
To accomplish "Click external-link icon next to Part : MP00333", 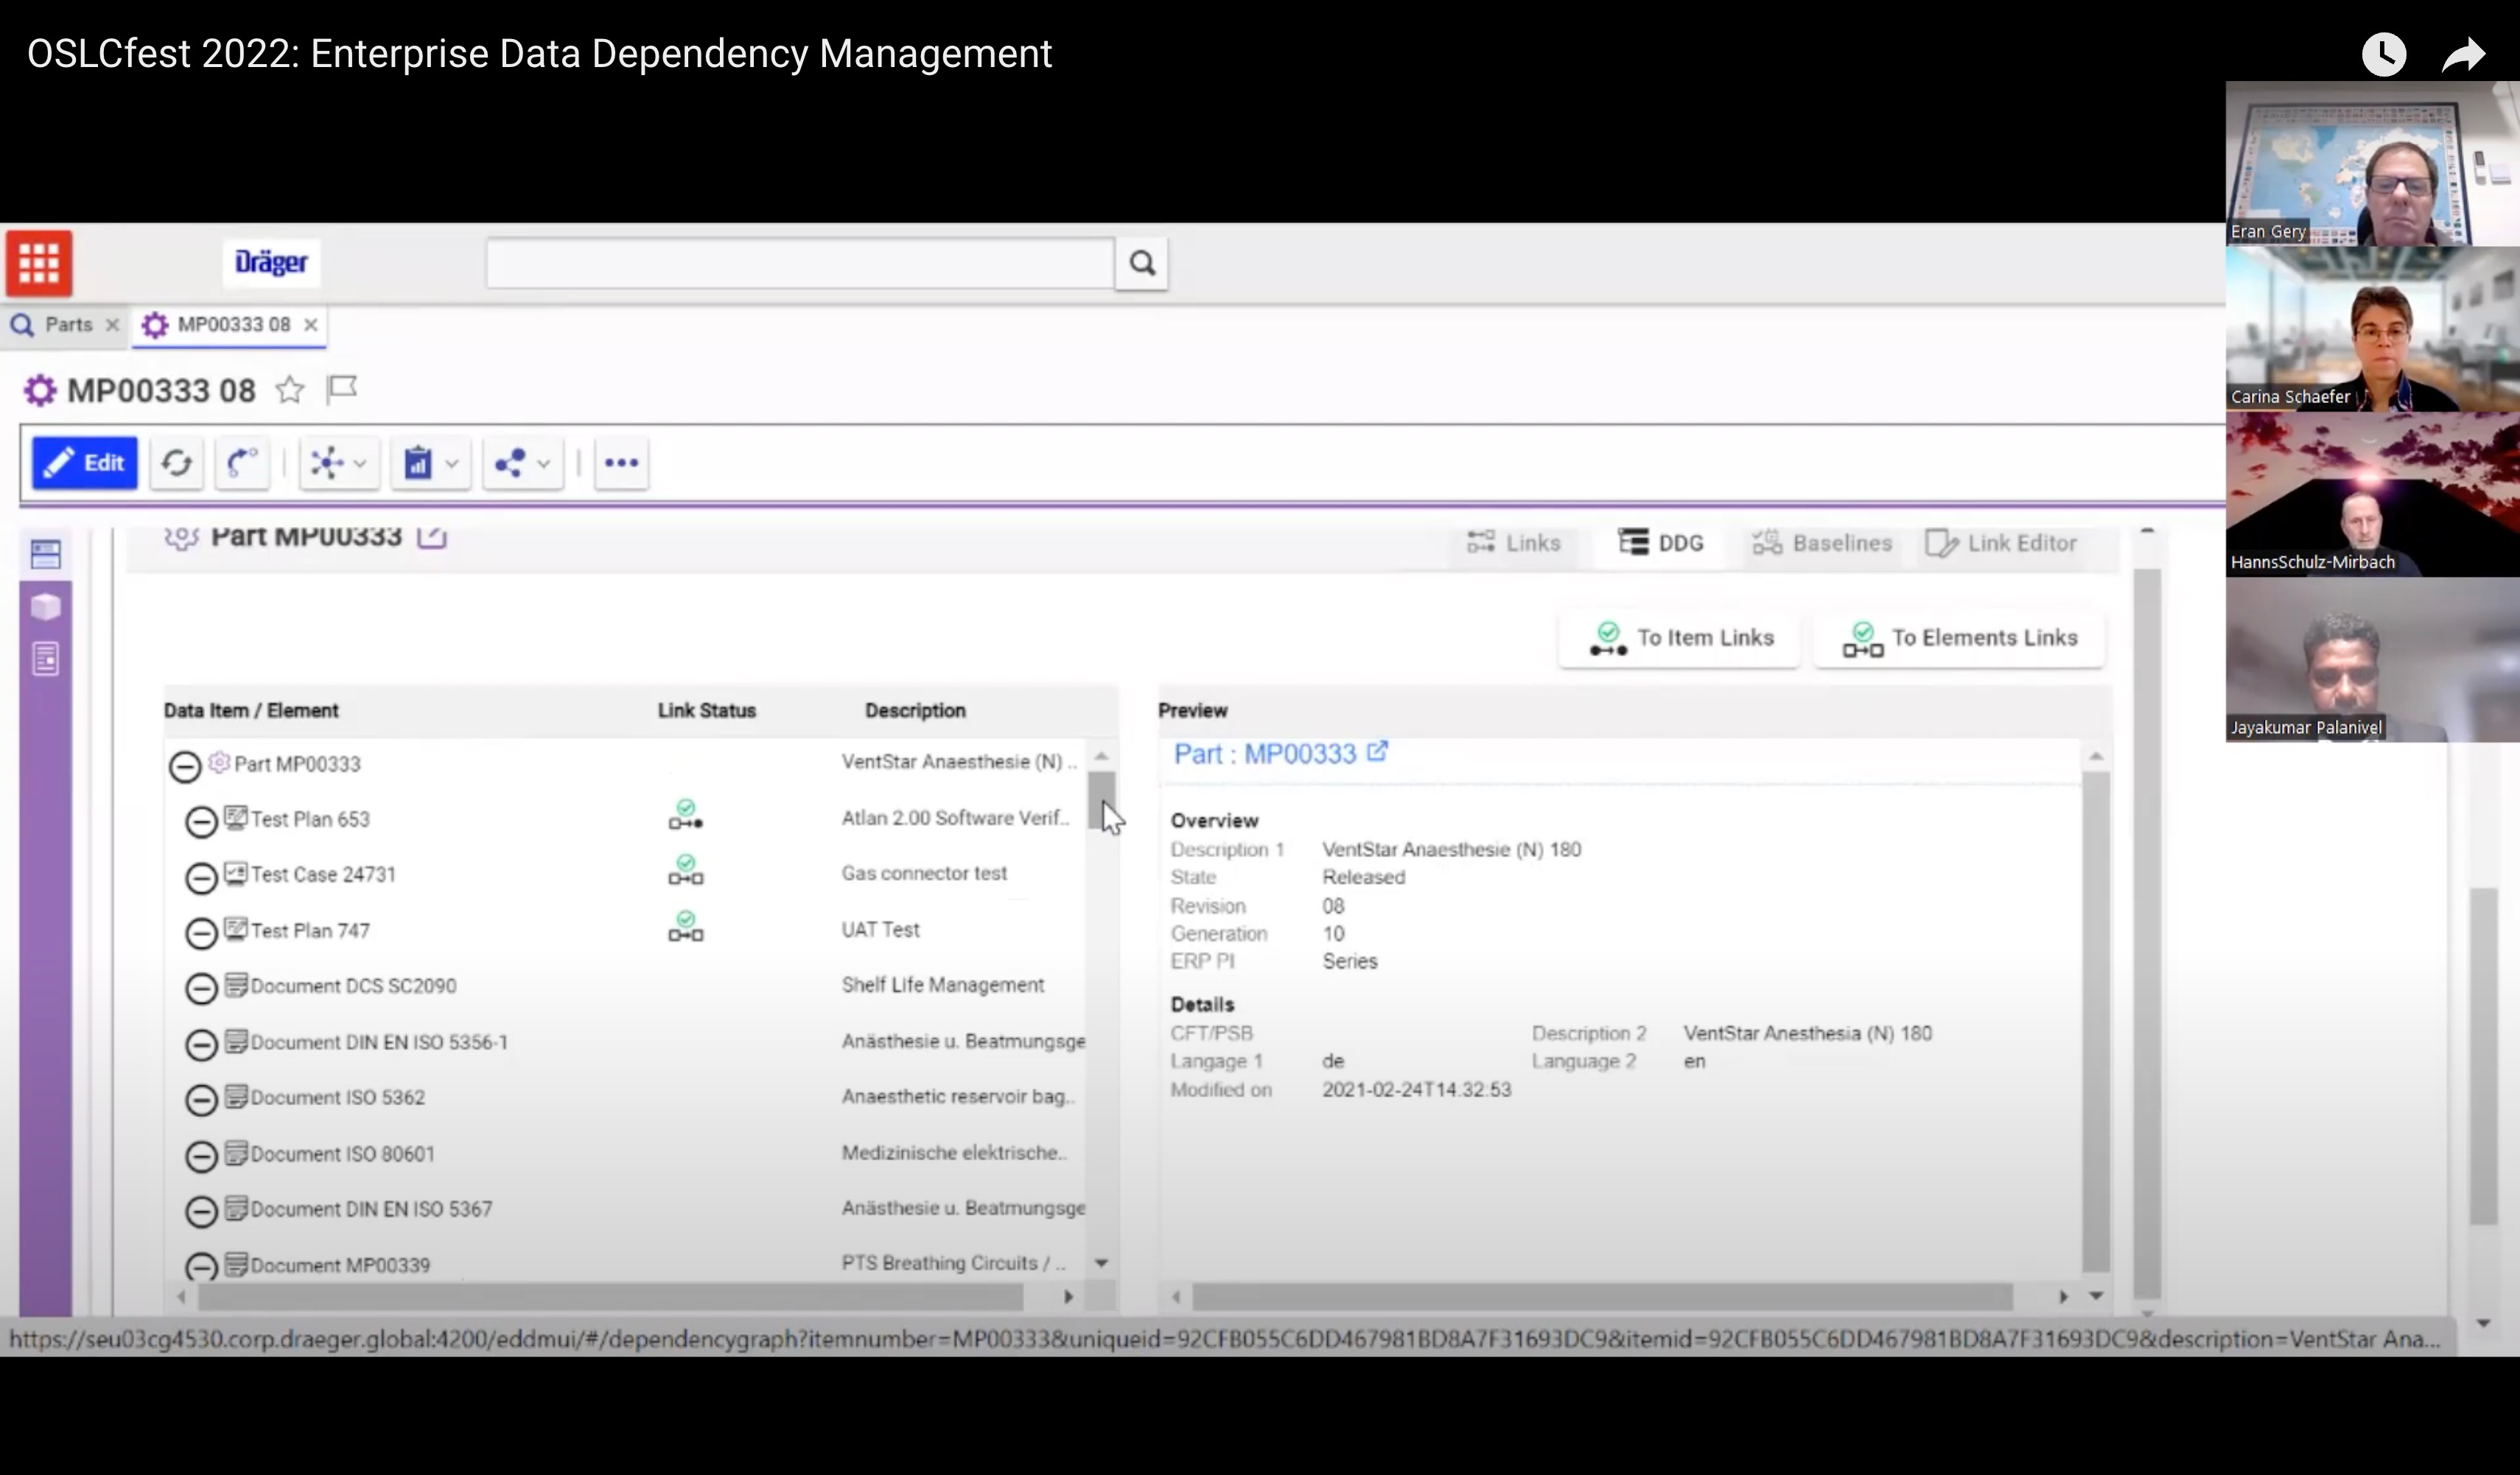I will click(x=1377, y=751).
